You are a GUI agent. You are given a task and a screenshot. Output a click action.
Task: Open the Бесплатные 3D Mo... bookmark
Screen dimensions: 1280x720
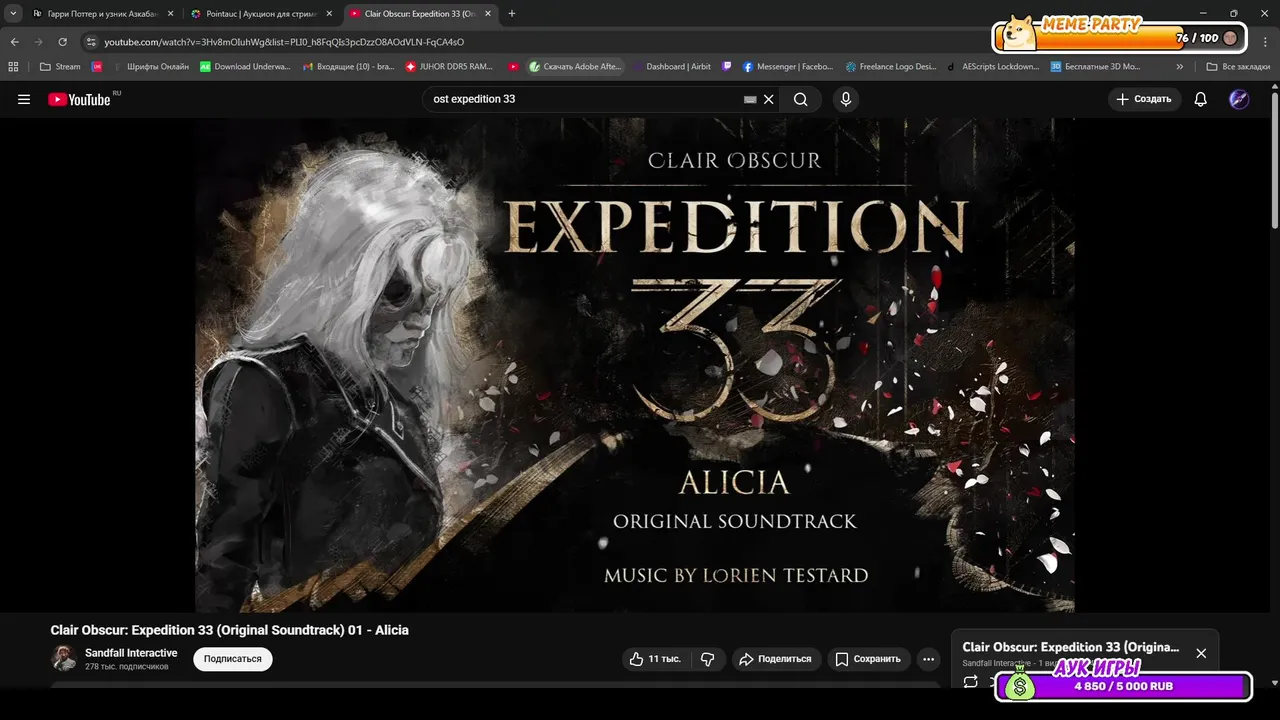click(1096, 67)
